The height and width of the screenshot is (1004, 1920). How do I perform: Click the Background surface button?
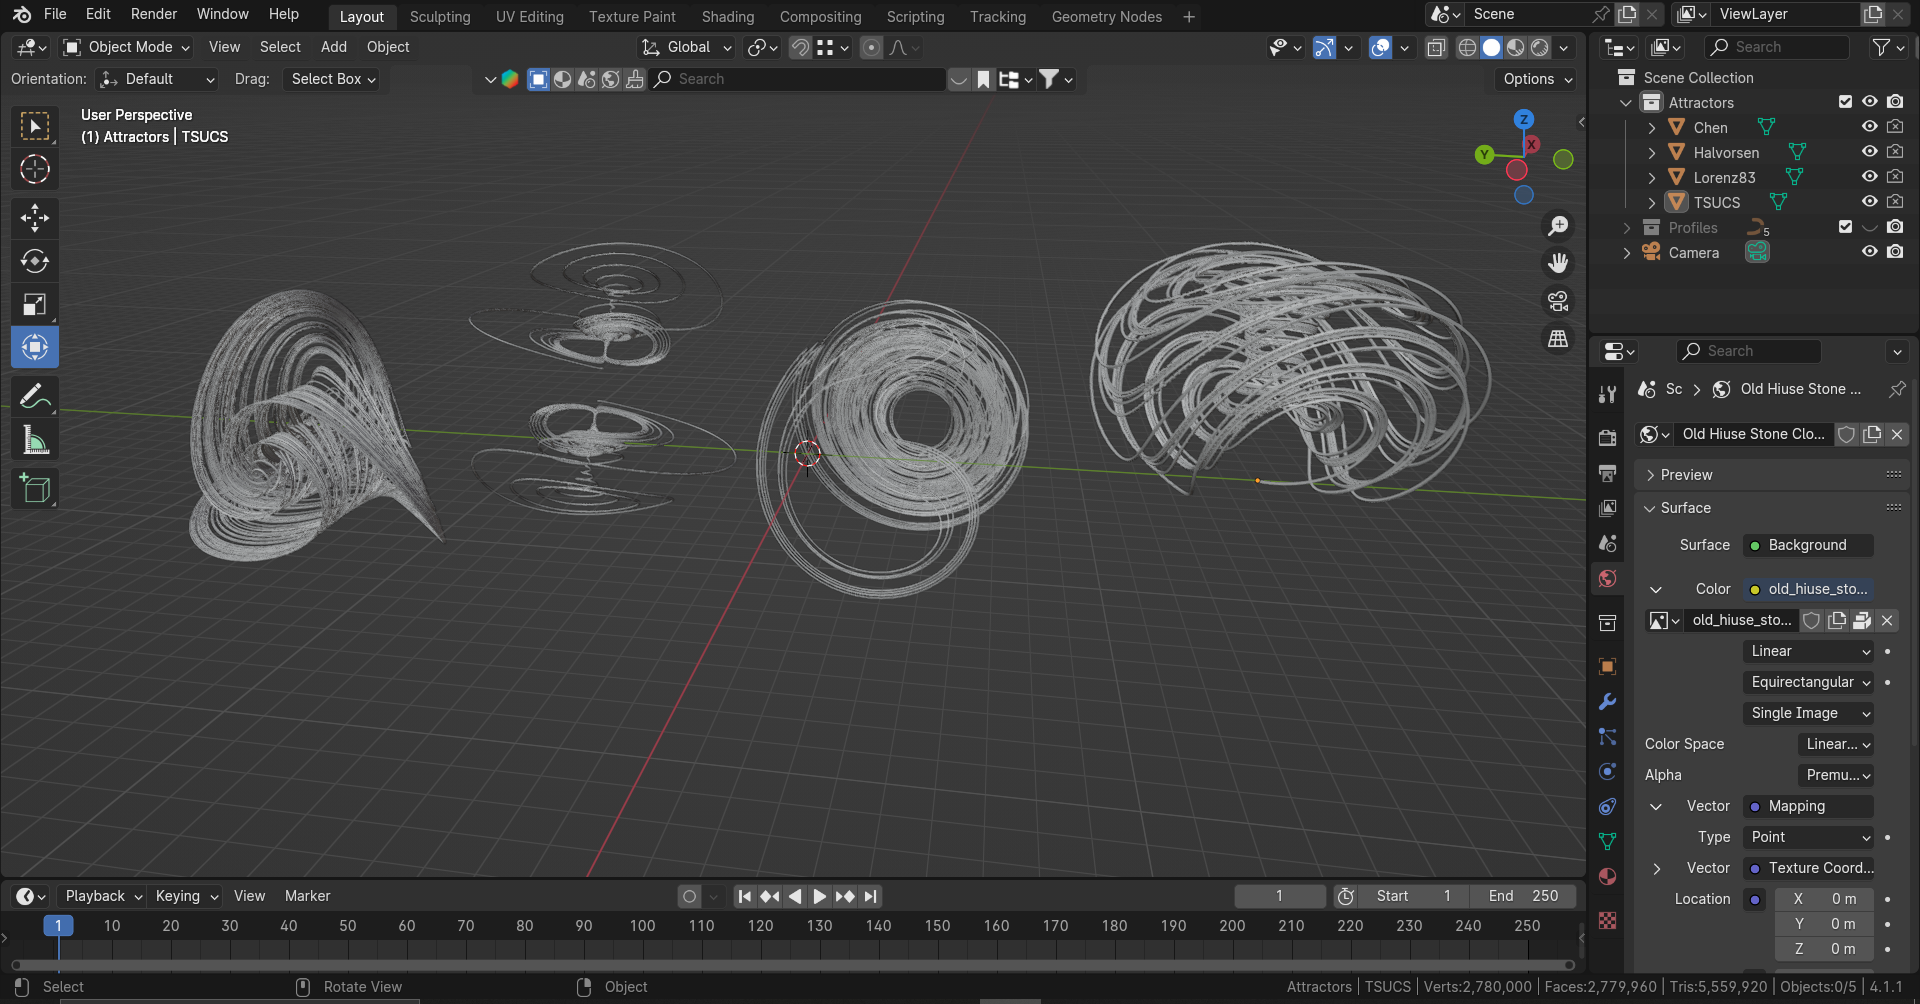coord(1806,545)
